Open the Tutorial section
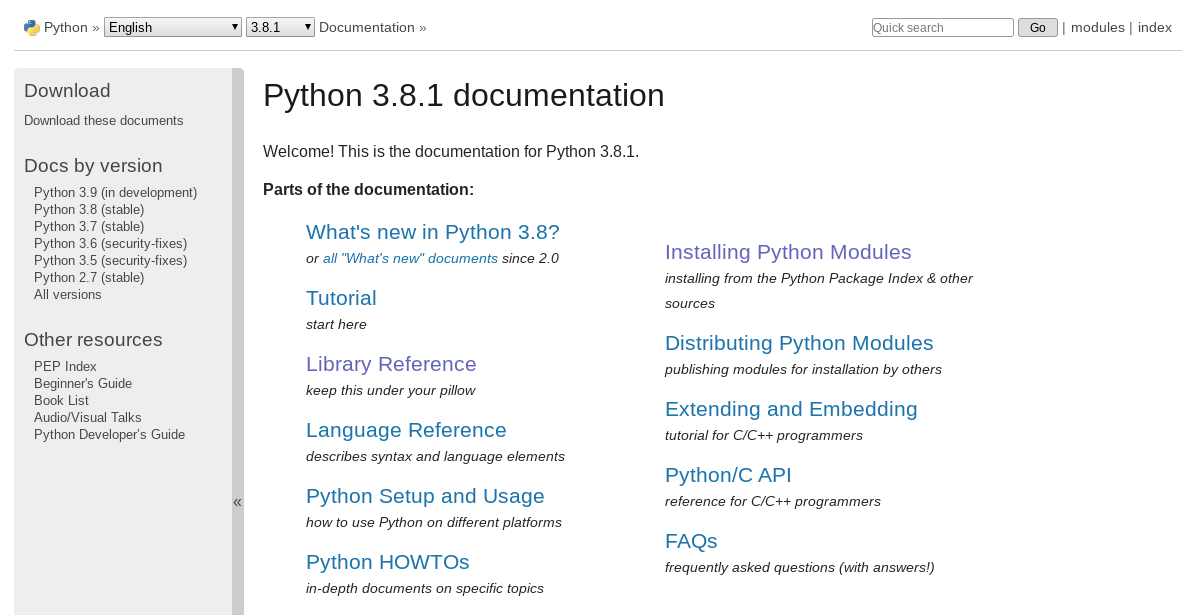This screenshot has width=1197, height=615. pos(341,298)
